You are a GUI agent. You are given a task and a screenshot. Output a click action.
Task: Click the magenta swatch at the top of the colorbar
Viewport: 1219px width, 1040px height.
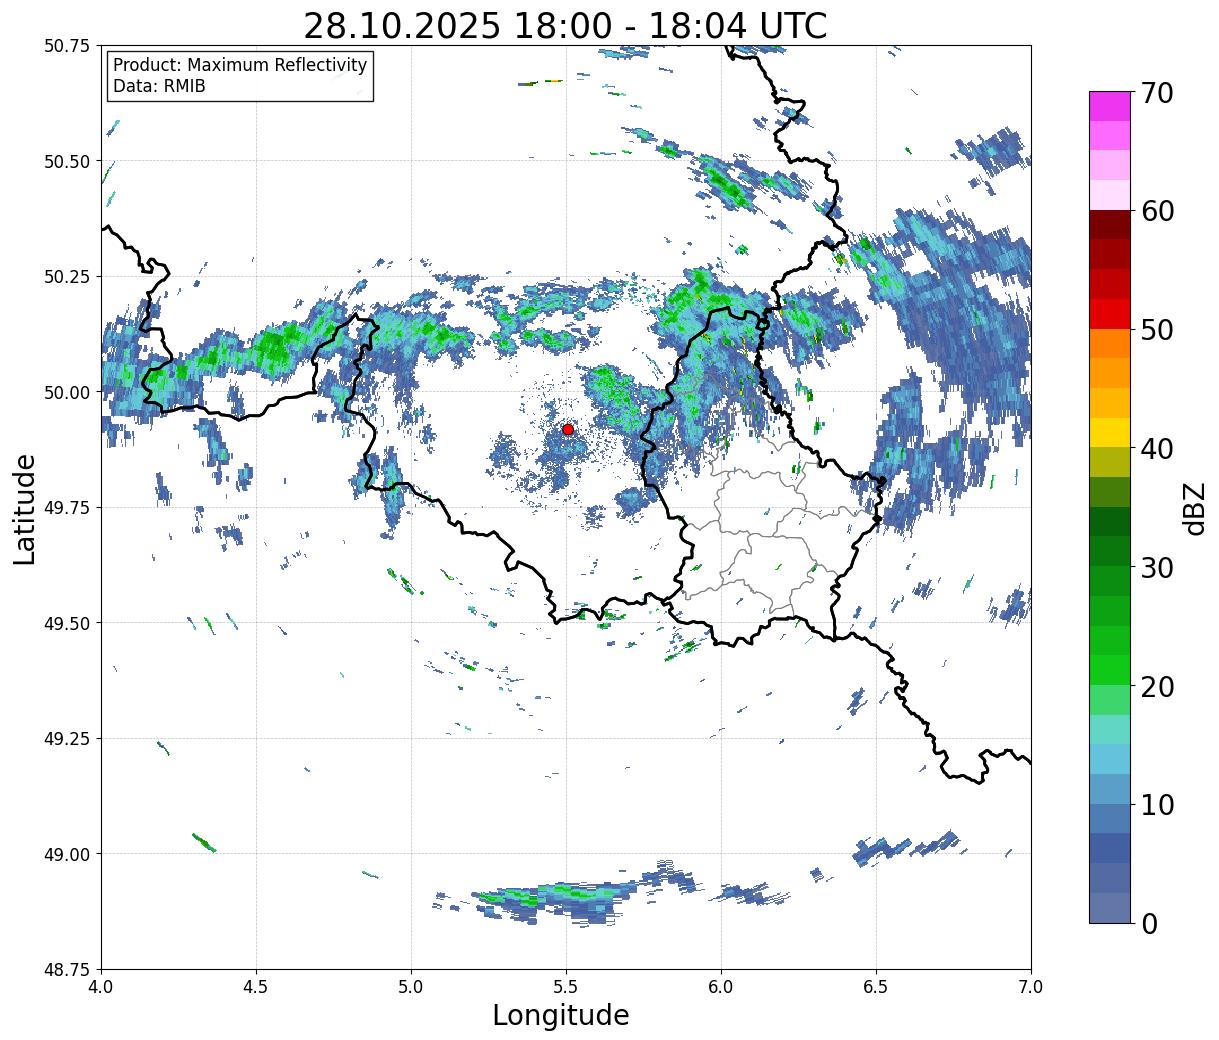[1110, 106]
